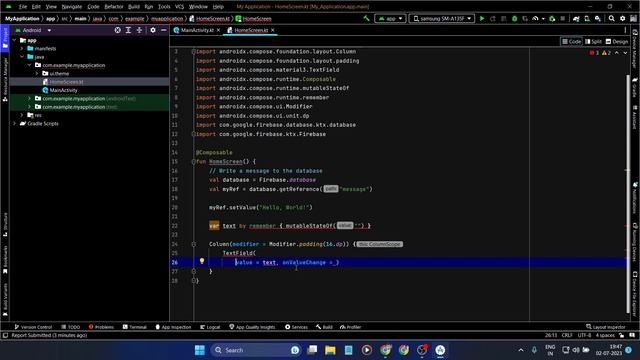The height and width of the screenshot is (360, 640).
Task: Open the Profiler tool window
Action: 350,327
